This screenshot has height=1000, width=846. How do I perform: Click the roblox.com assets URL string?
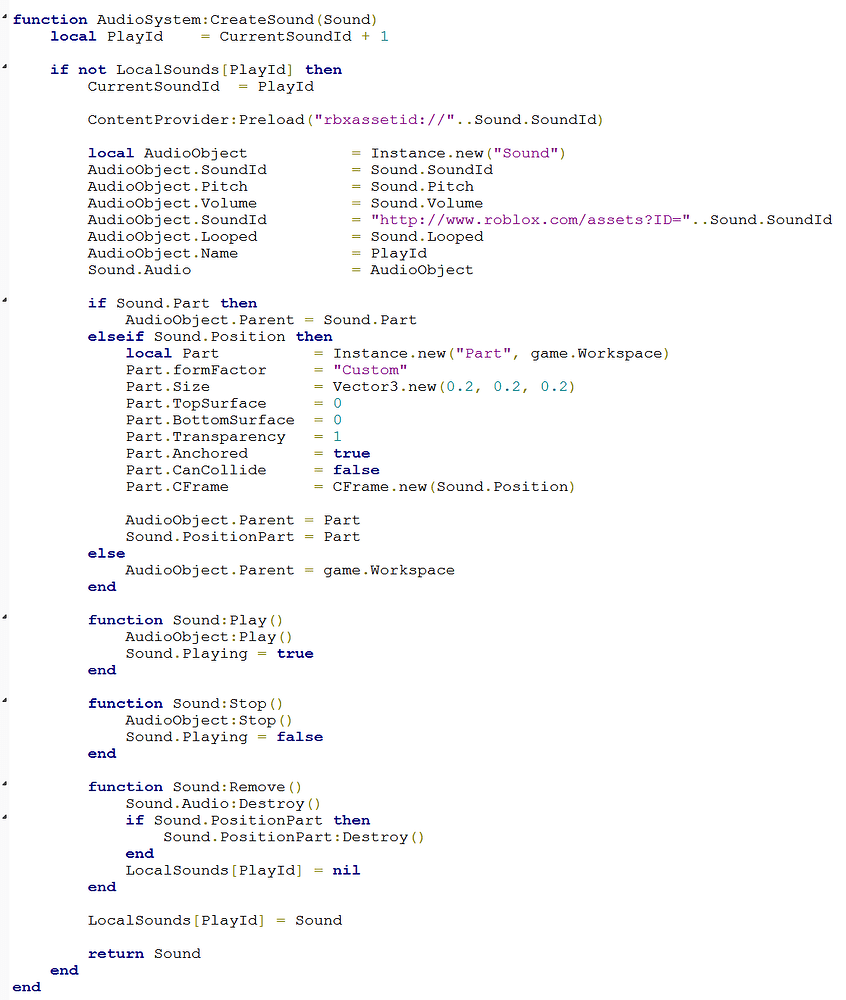coord(531,219)
